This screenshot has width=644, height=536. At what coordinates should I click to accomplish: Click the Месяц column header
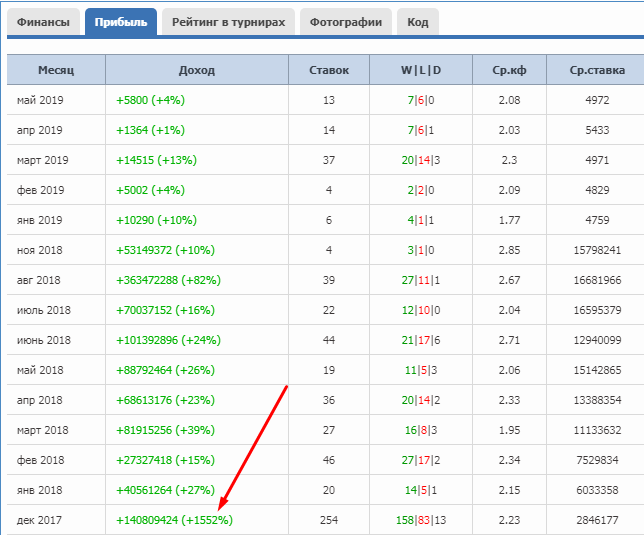(56, 70)
